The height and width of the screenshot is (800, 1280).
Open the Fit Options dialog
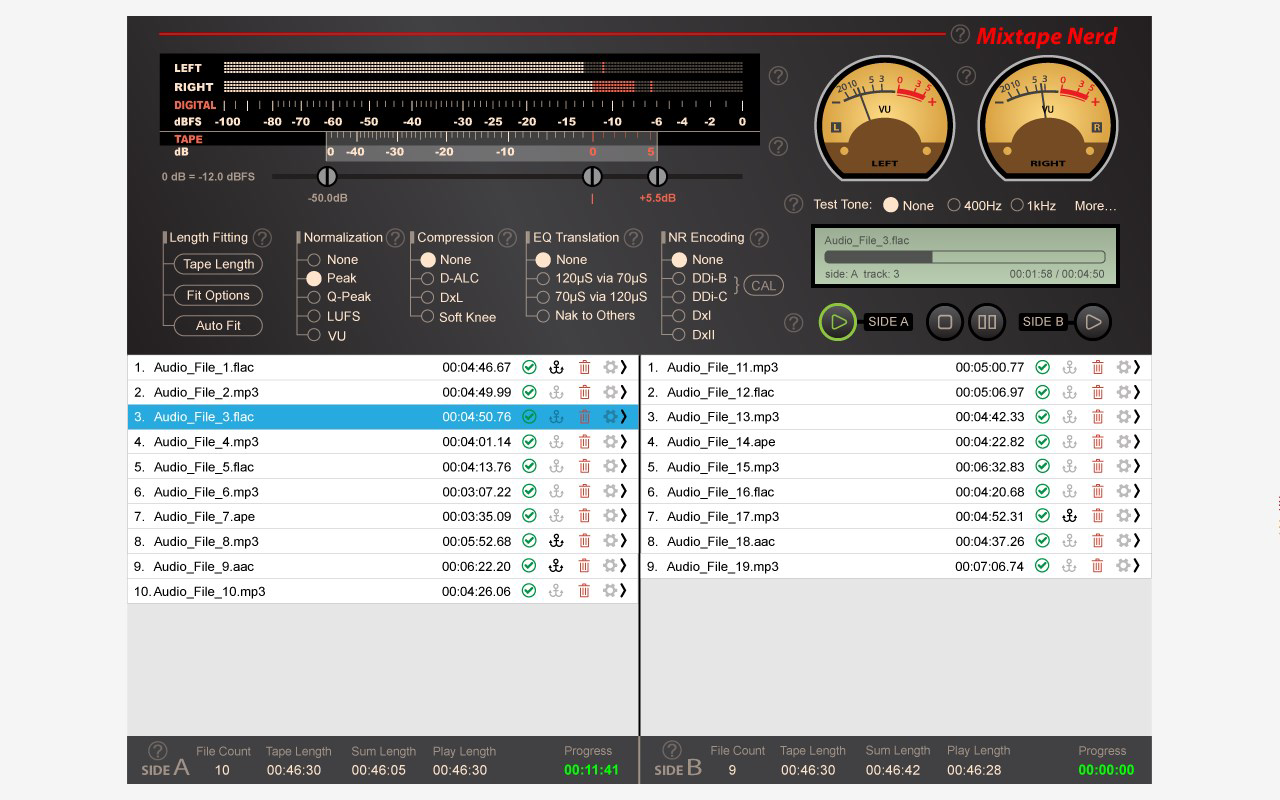(218, 295)
